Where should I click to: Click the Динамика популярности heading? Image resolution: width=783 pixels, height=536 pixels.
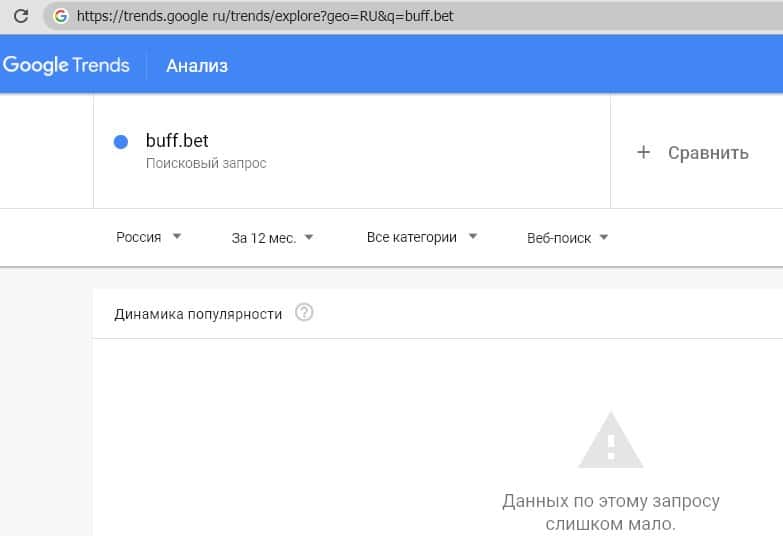[x=198, y=314]
